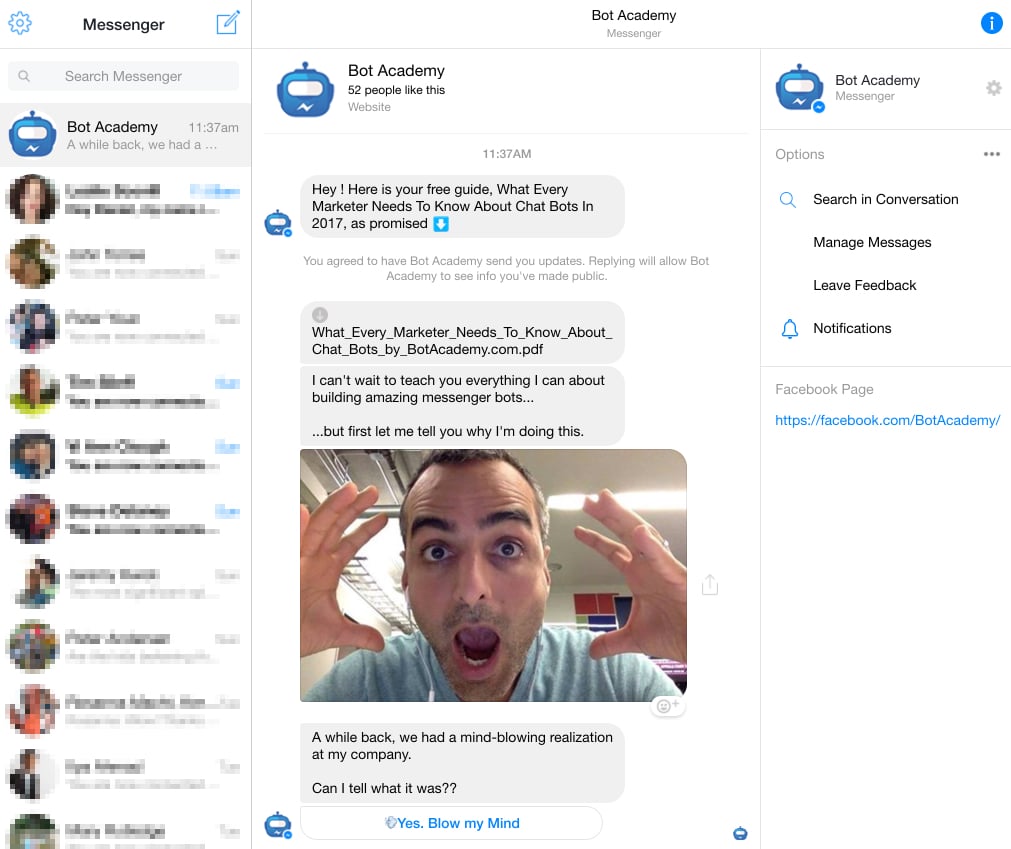Compose a new message icon
Image resolution: width=1011 pixels, height=849 pixels.
228,23
